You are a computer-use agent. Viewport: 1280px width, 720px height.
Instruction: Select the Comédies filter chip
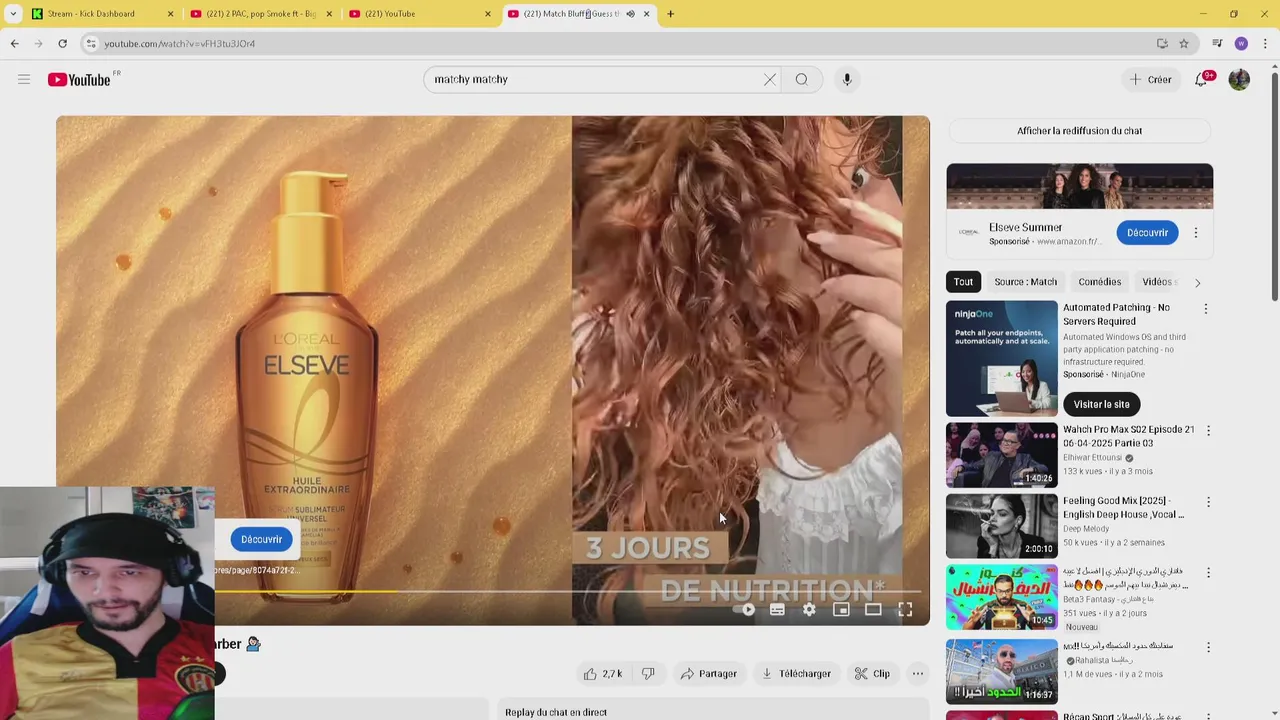tap(1099, 282)
